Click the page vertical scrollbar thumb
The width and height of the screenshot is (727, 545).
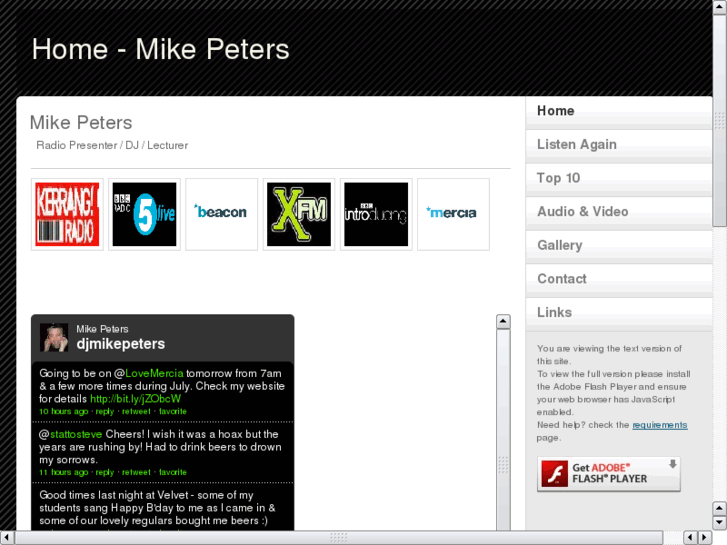click(720, 121)
